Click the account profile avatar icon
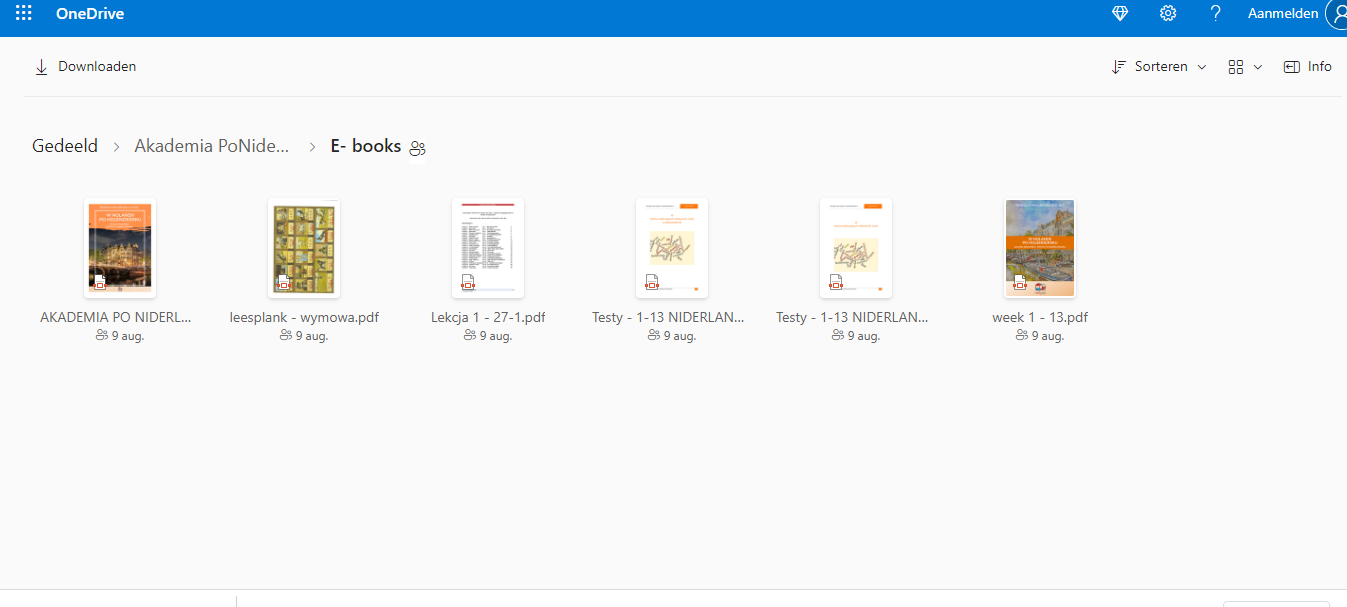The height and width of the screenshot is (607, 1347). click(x=1337, y=14)
